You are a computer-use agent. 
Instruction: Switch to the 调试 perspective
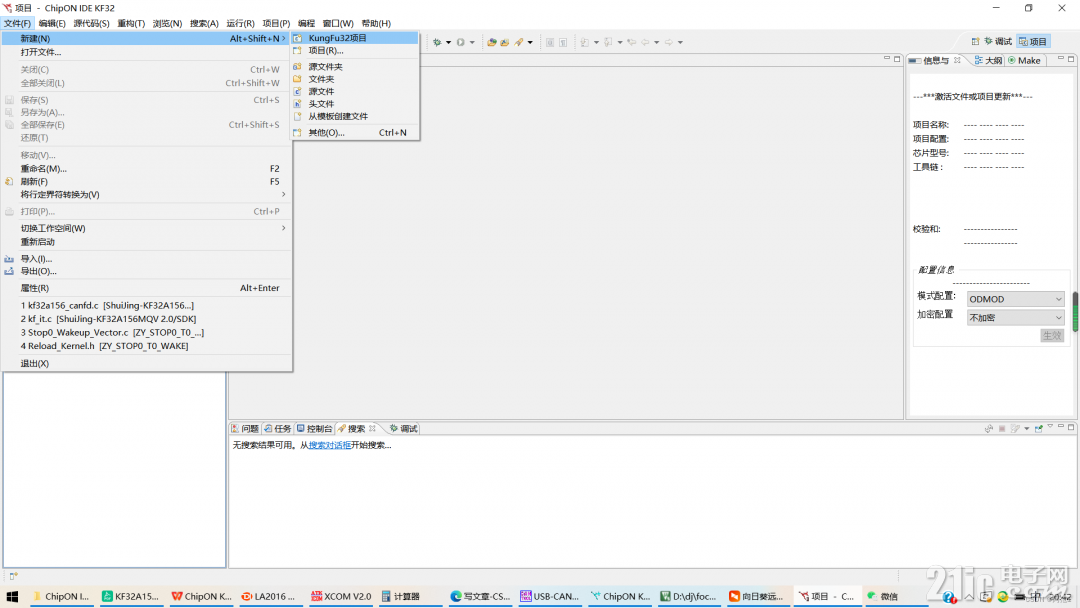tap(999, 41)
